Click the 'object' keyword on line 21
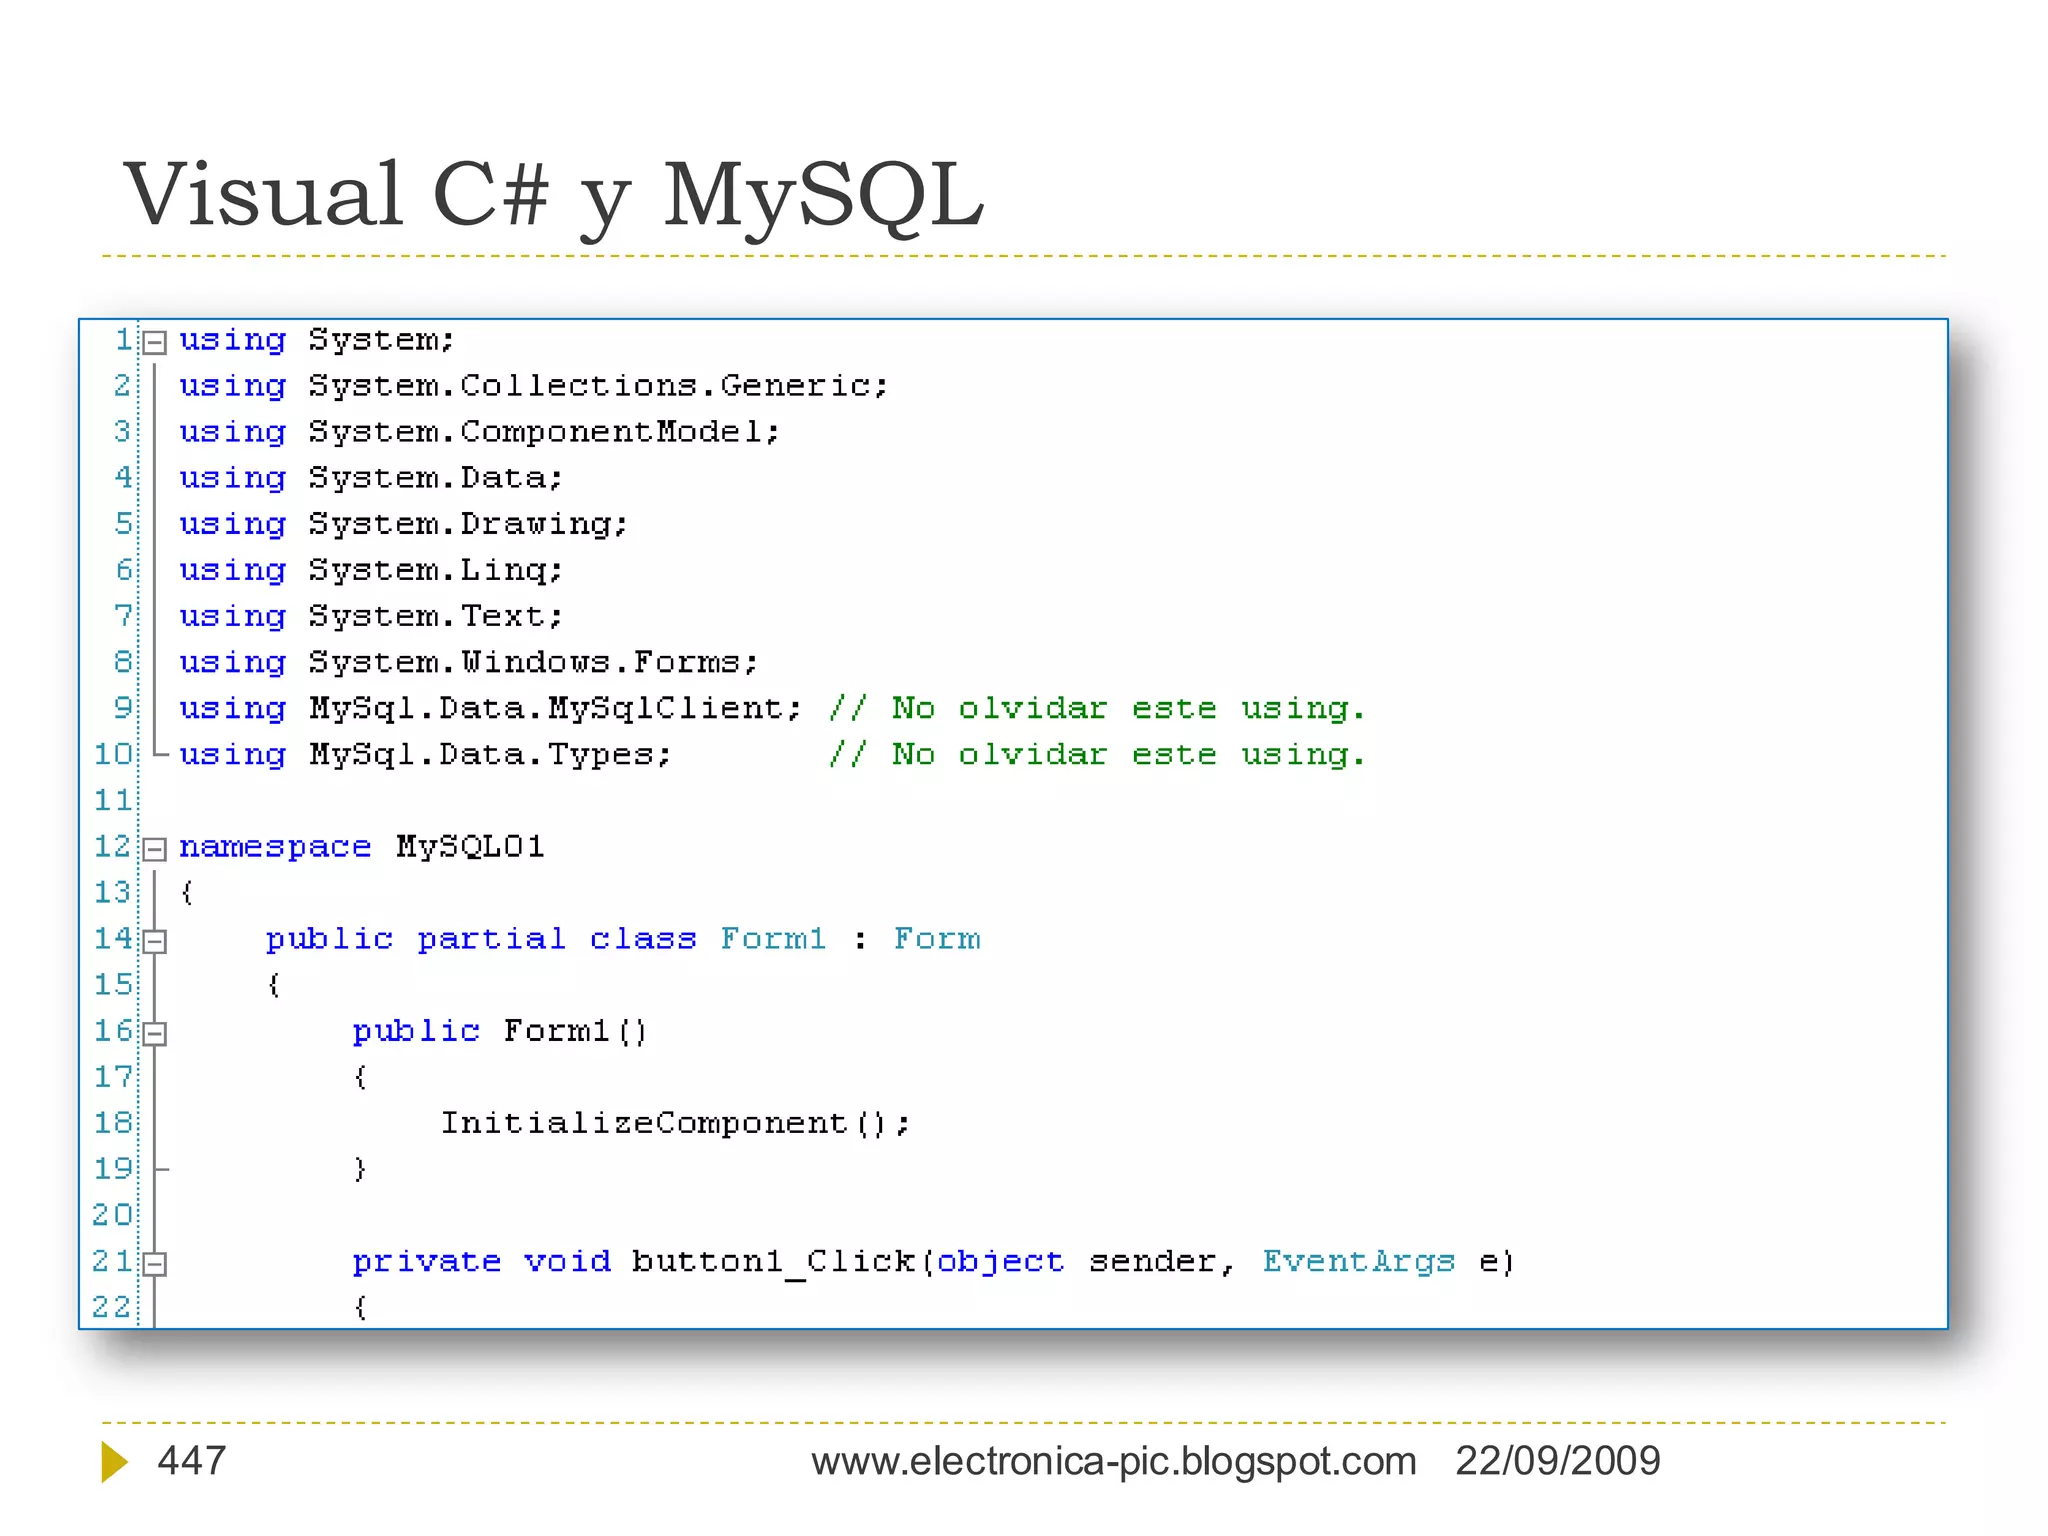2048x1536 pixels. (x=1001, y=1263)
